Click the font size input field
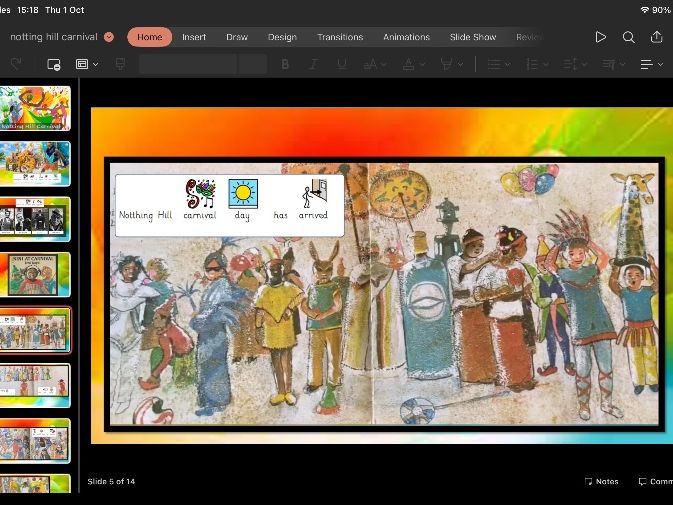The width and height of the screenshot is (673, 505). pos(252,64)
